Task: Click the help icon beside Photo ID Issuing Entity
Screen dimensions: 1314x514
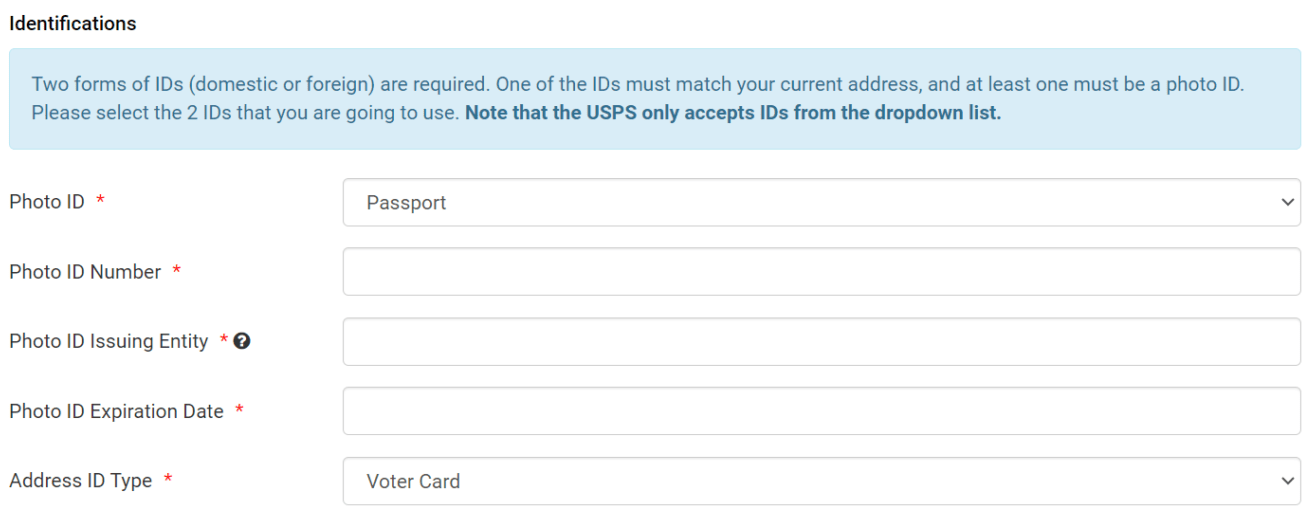Action: tap(242, 342)
